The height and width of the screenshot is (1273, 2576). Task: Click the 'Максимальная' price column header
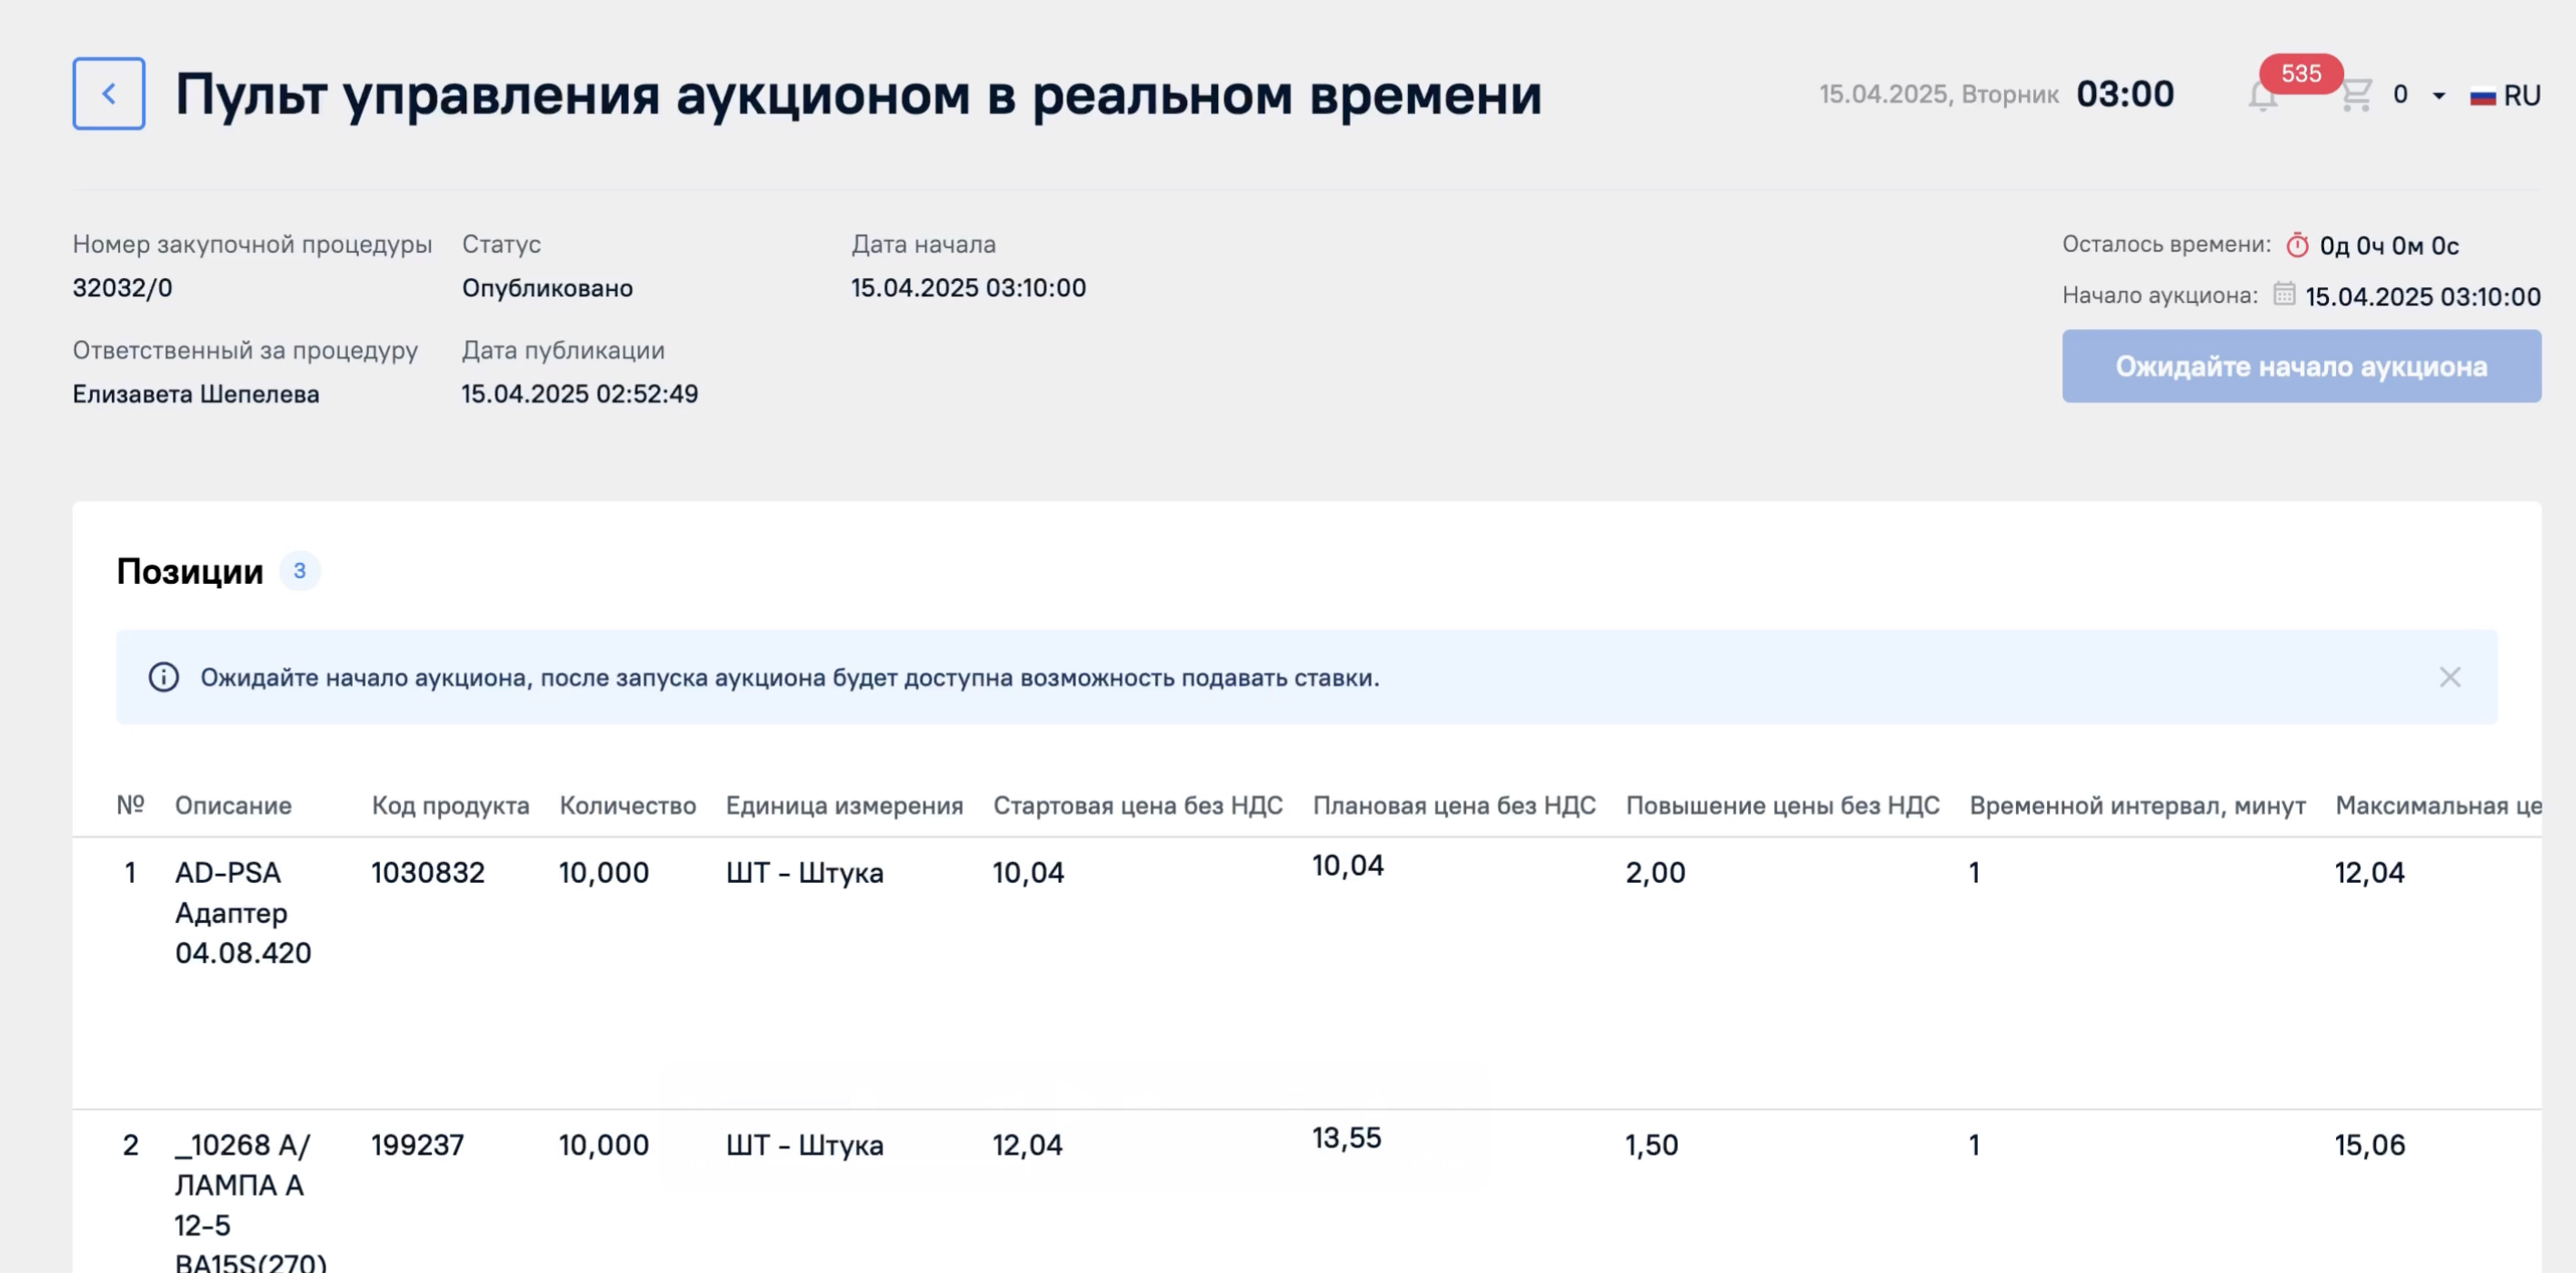(x=2438, y=806)
